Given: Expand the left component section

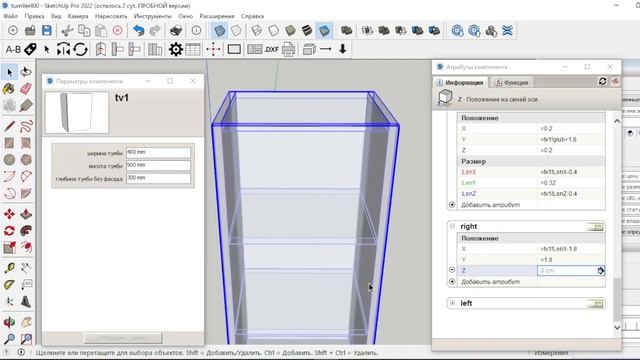Looking at the screenshot, I should (x=452, y=303).
